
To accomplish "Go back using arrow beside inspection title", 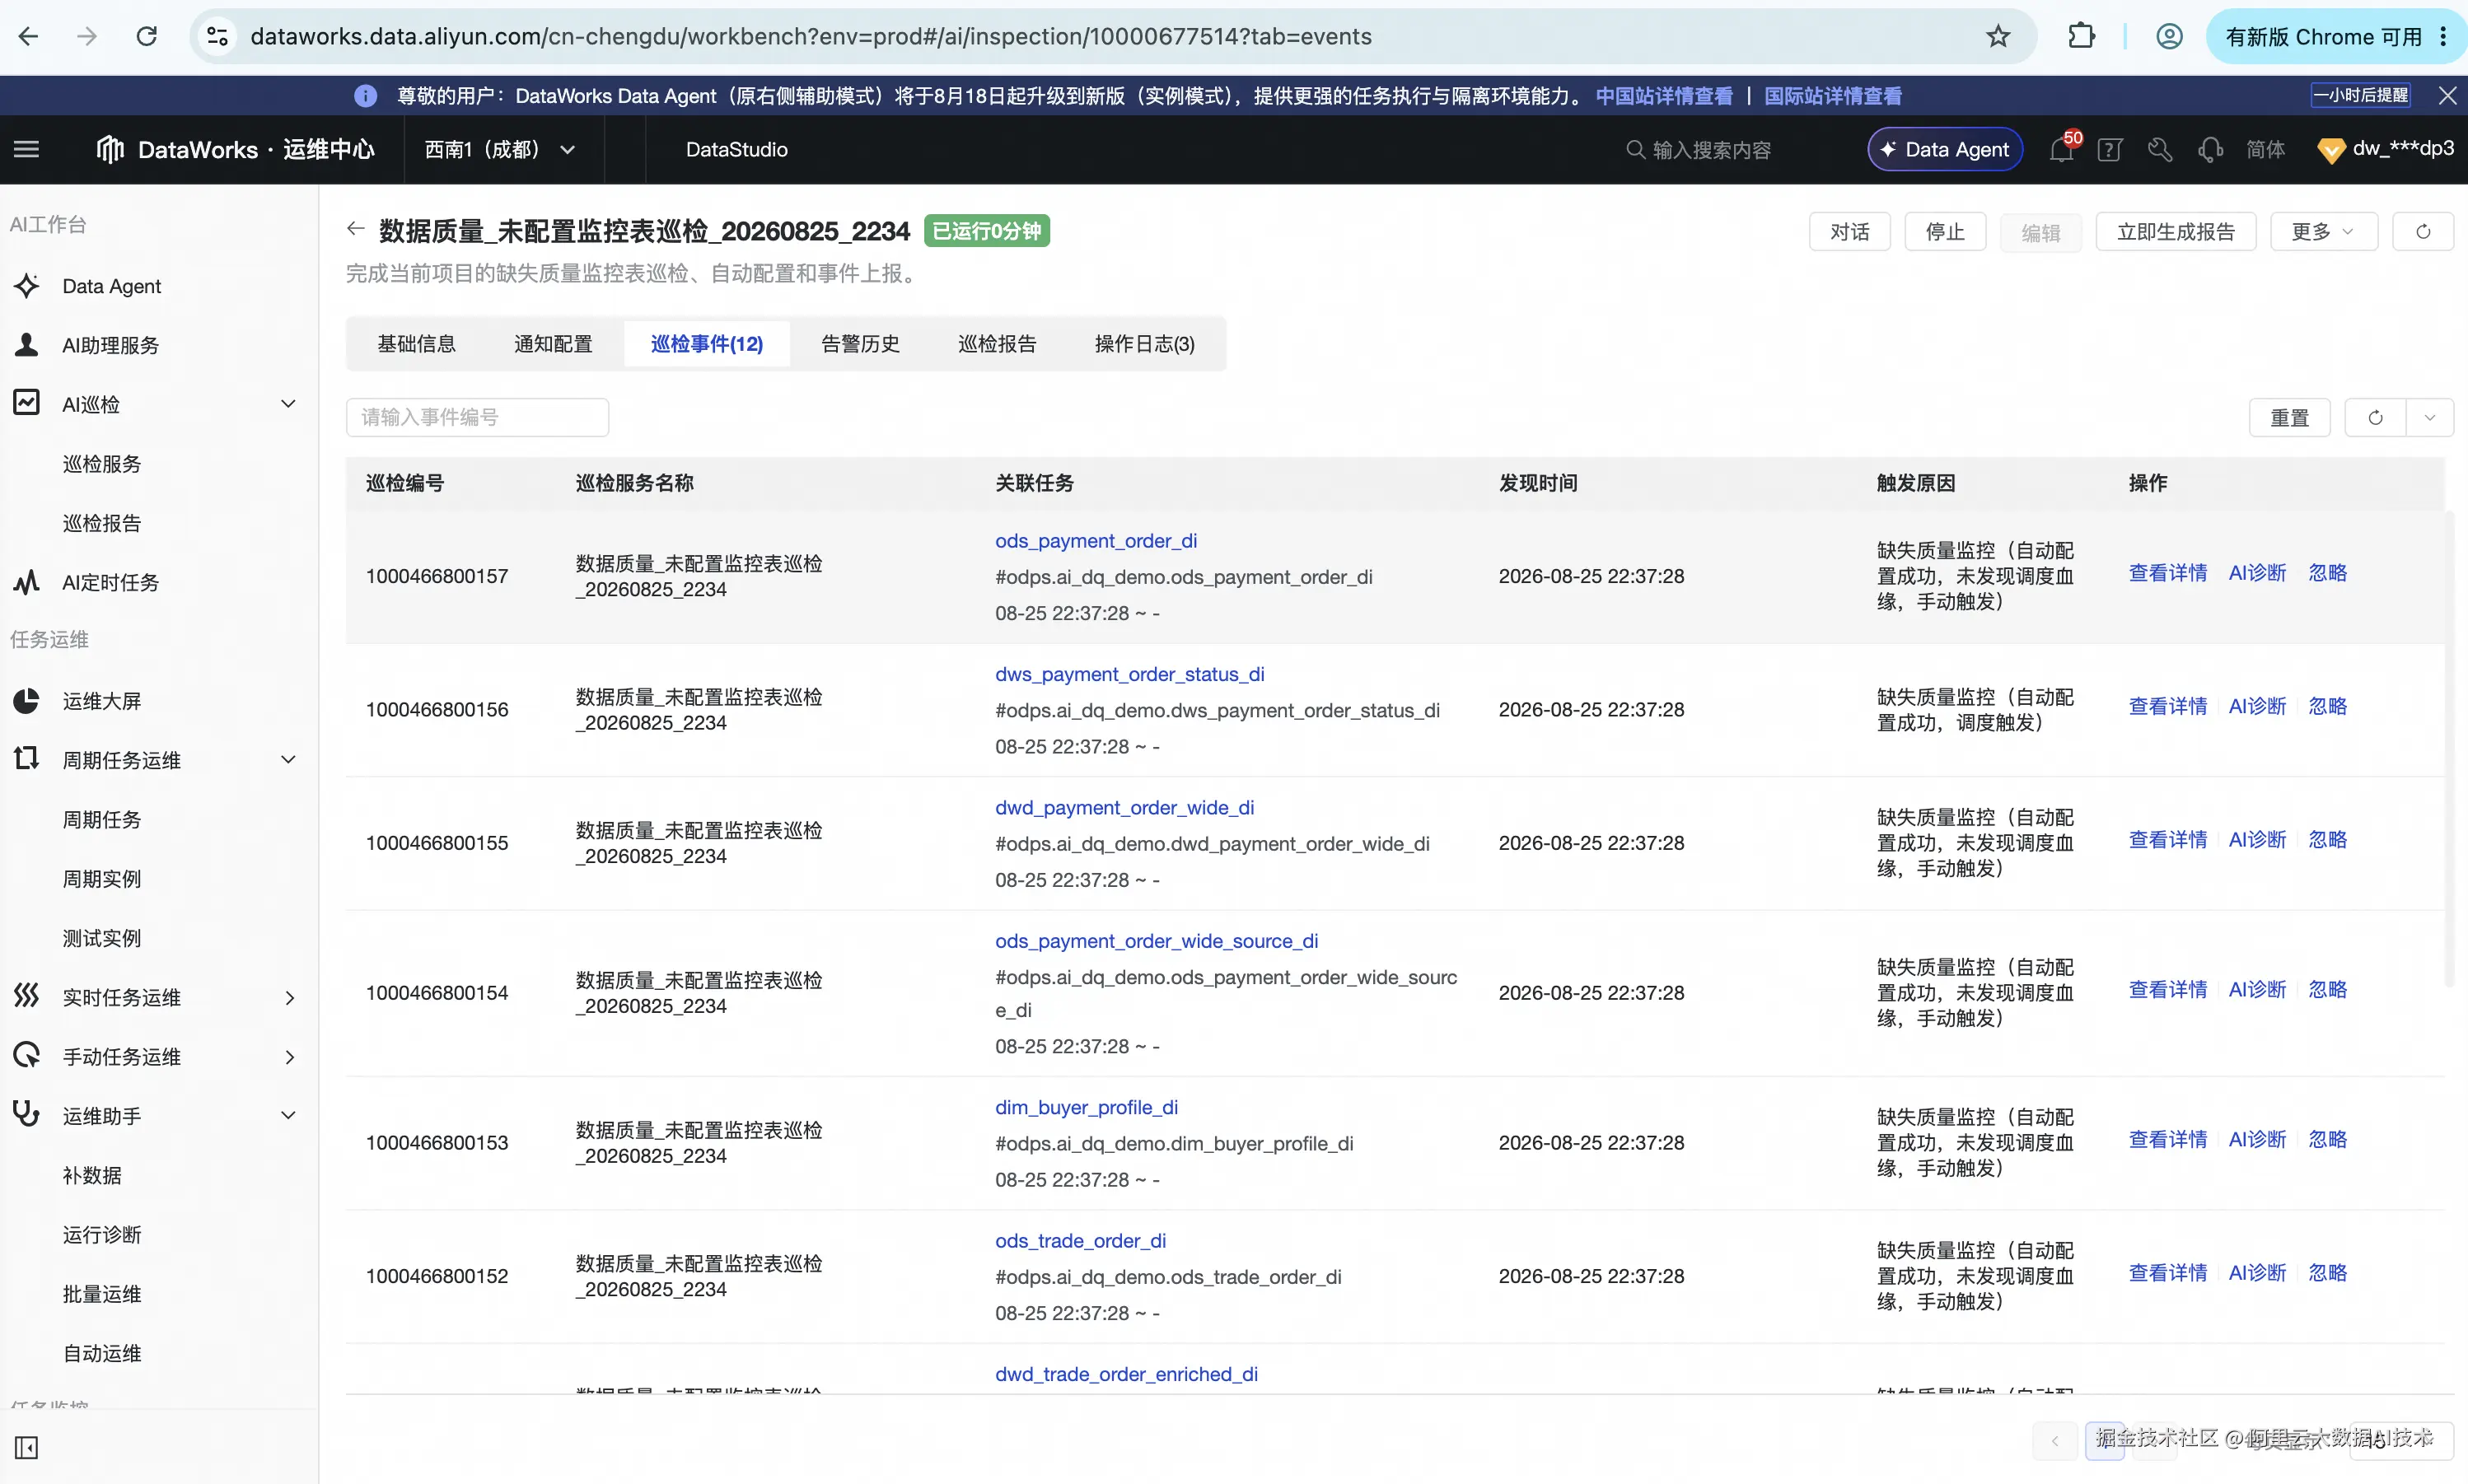I will pos(355,229).
